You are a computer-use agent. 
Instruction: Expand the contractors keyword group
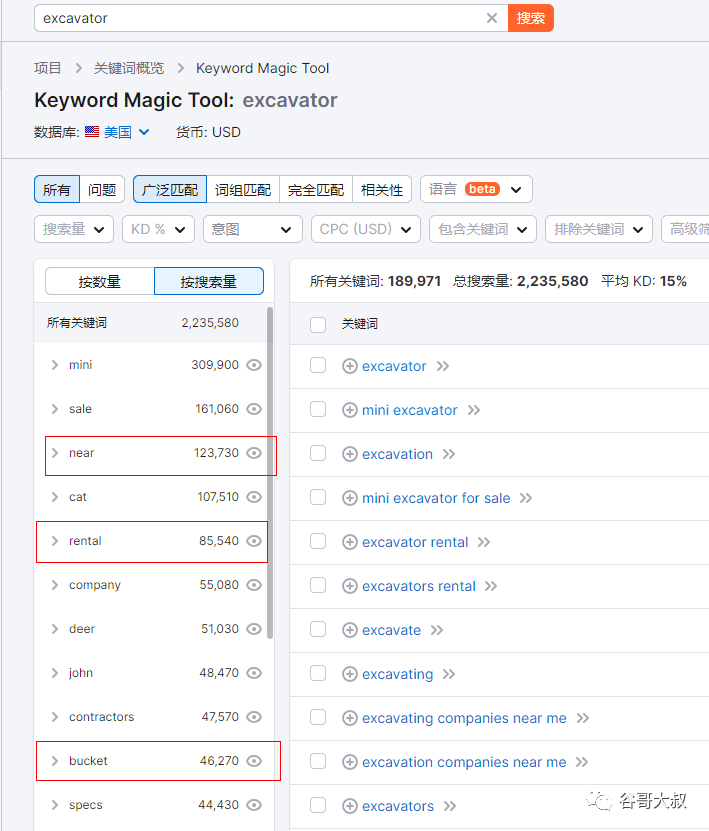click(x=55, y=717)
